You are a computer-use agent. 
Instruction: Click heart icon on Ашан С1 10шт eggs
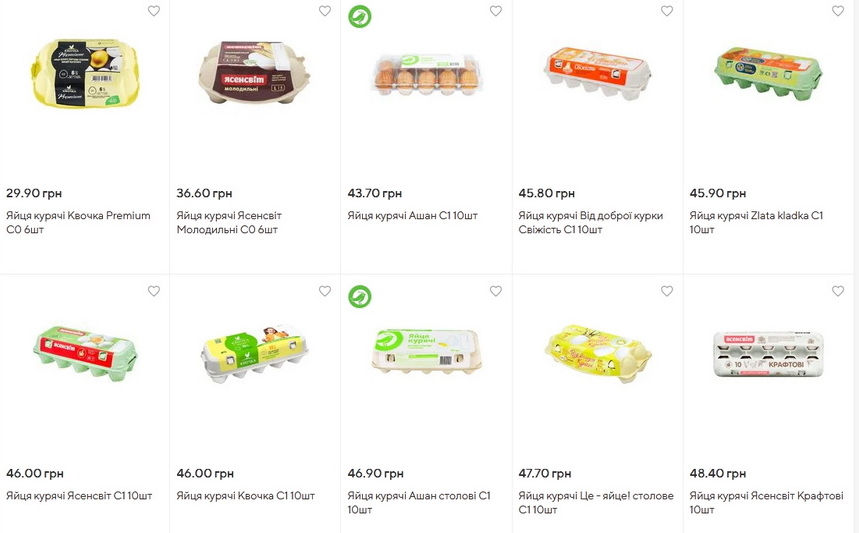pyautogui.click(x=495, y=11)
